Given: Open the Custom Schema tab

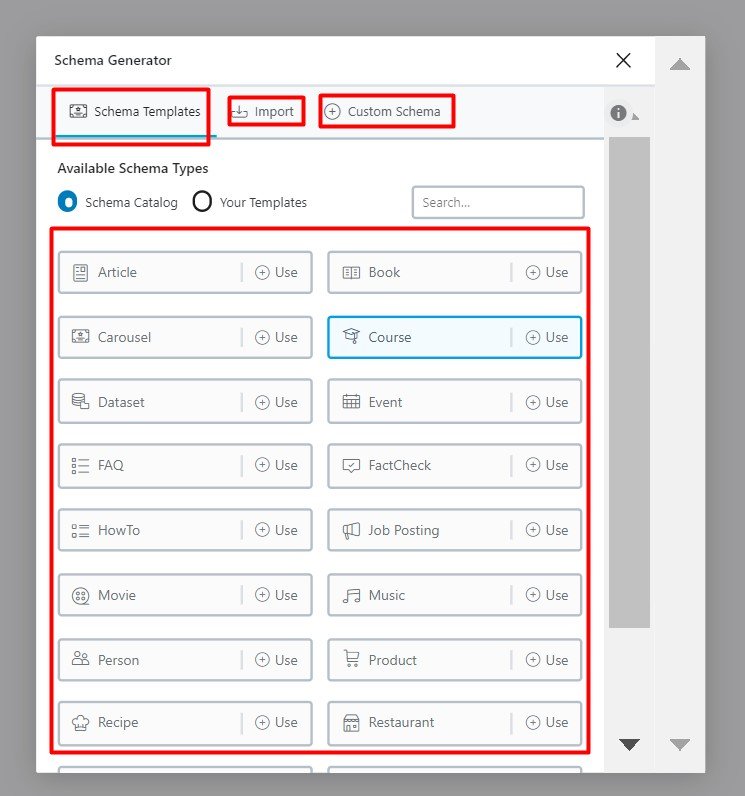Looking at the screenshot, I should (385, 111).
